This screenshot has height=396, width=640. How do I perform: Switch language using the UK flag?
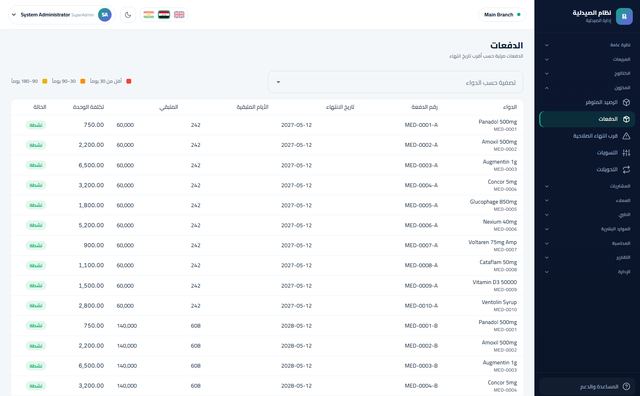[x=179, y=15]
